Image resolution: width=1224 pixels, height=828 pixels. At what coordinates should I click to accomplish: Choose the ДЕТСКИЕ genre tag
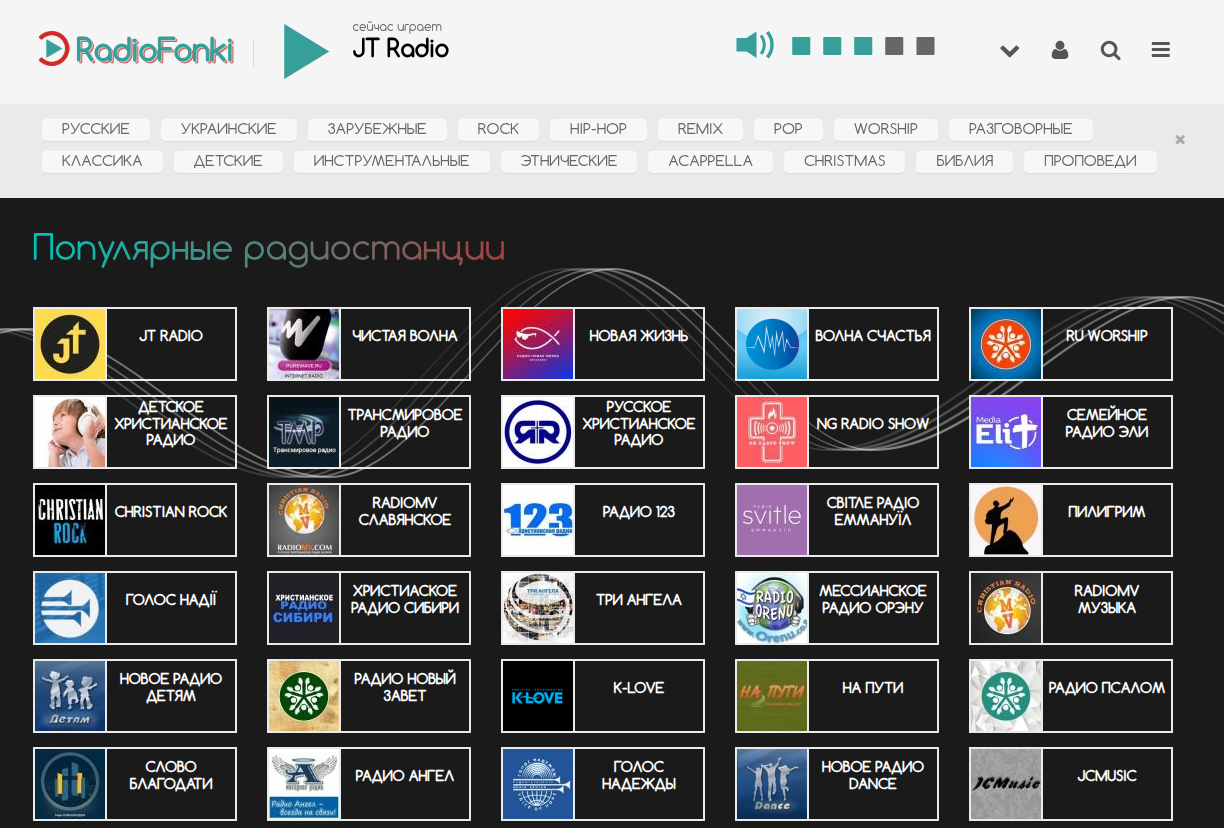pos(228,161)
